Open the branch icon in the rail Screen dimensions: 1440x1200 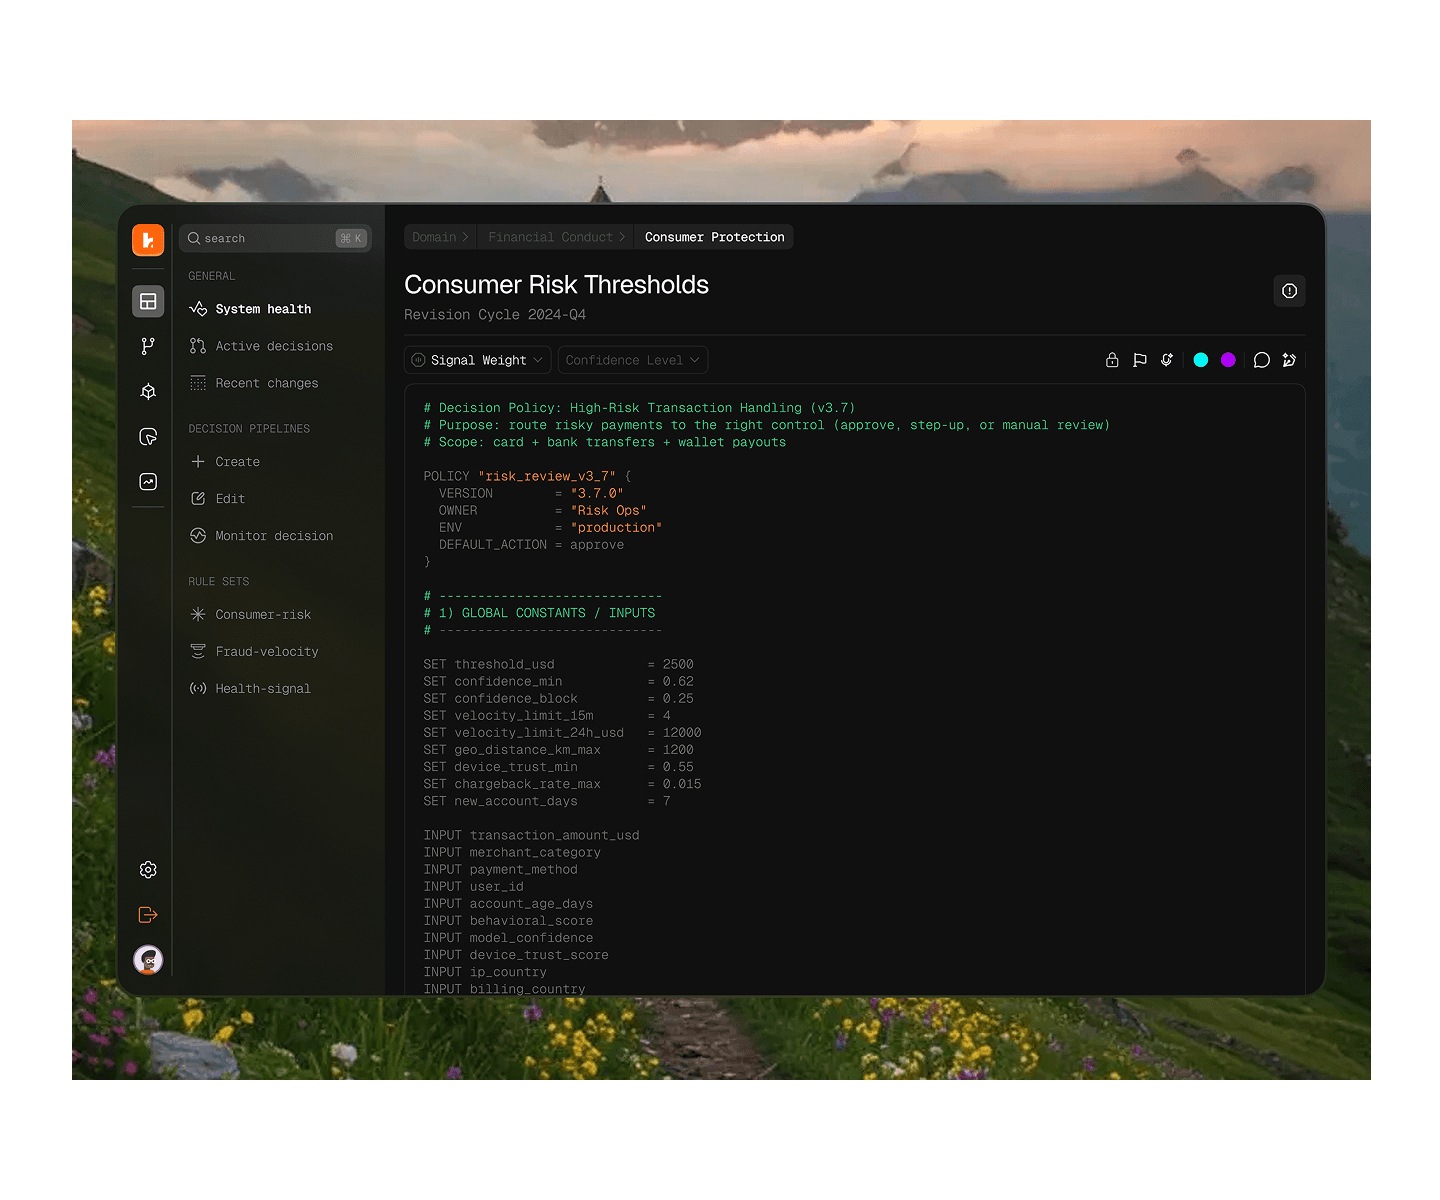point(148,346)
